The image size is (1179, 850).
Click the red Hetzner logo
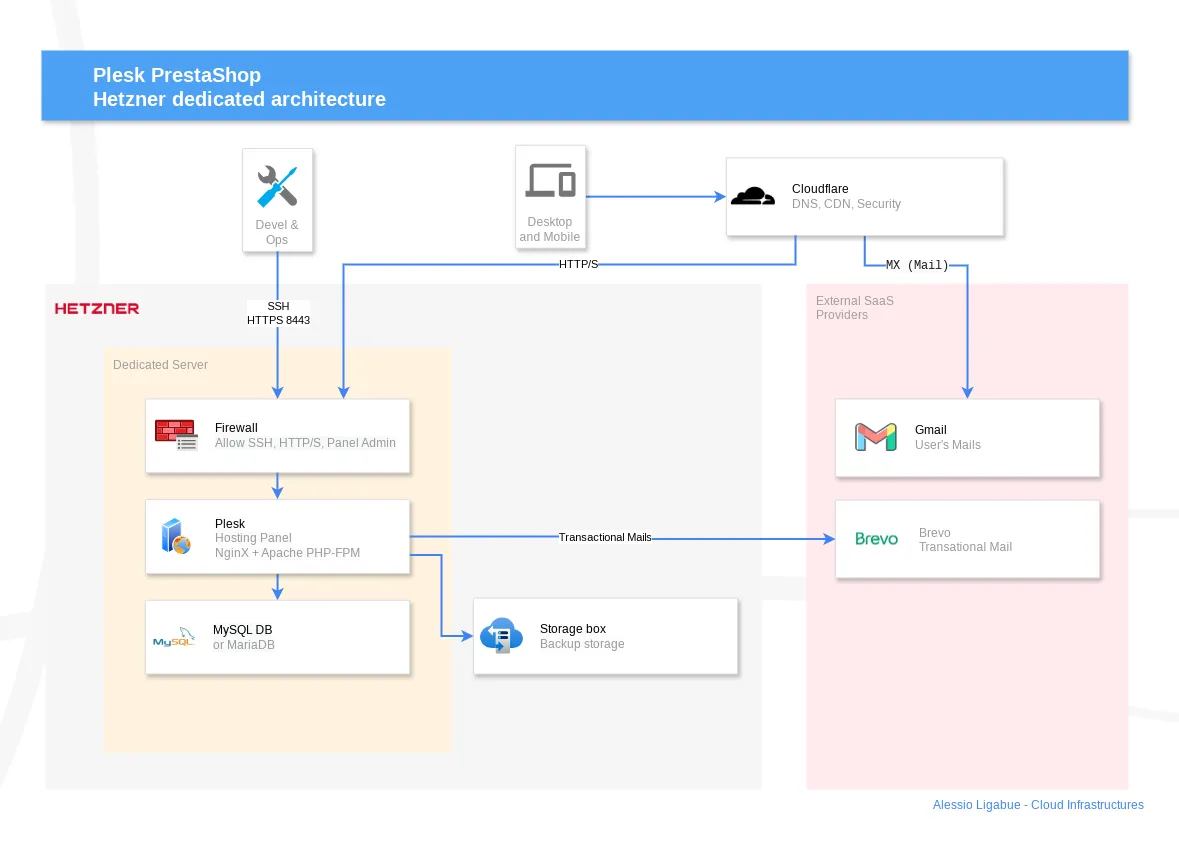pos(97,308)
